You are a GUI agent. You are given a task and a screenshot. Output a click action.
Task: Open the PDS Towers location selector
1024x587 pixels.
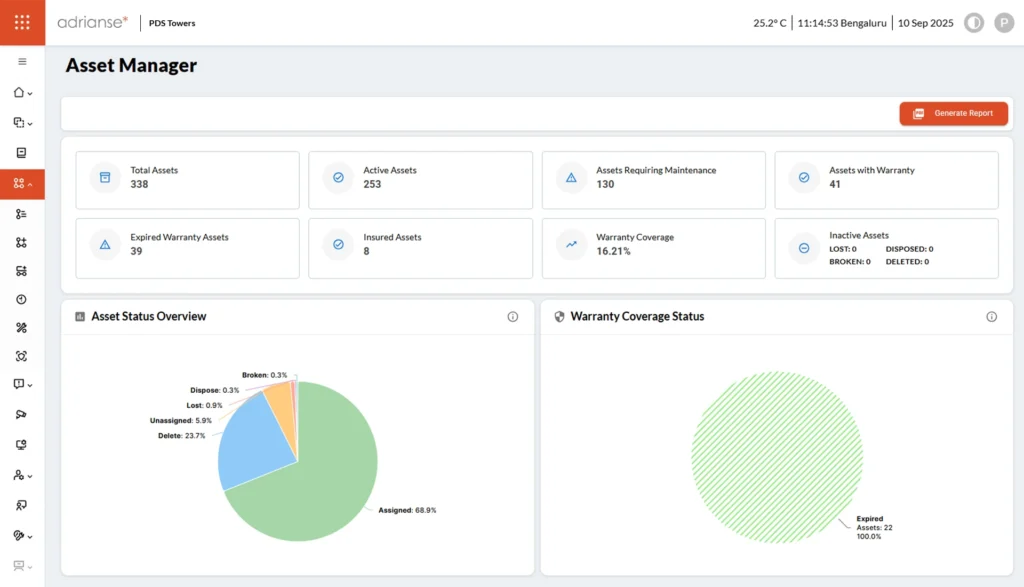tap(171, 22)
